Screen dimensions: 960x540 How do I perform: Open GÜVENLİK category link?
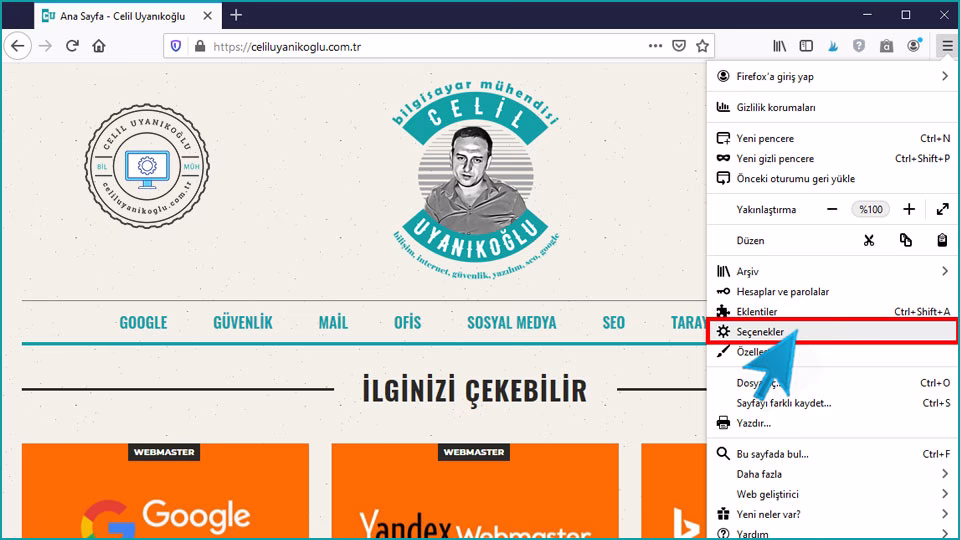242,323
